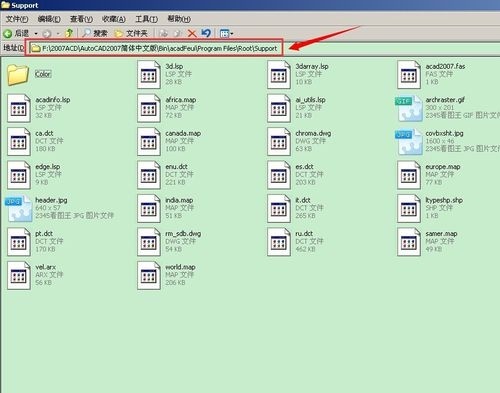Select the chroma.dwg file icon

click(279, 142)
